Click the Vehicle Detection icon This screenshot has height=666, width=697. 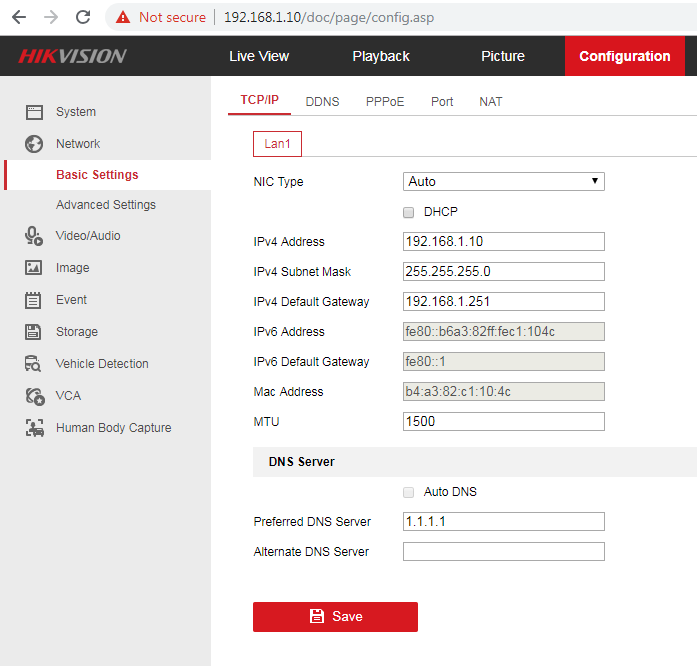point(34,364)
